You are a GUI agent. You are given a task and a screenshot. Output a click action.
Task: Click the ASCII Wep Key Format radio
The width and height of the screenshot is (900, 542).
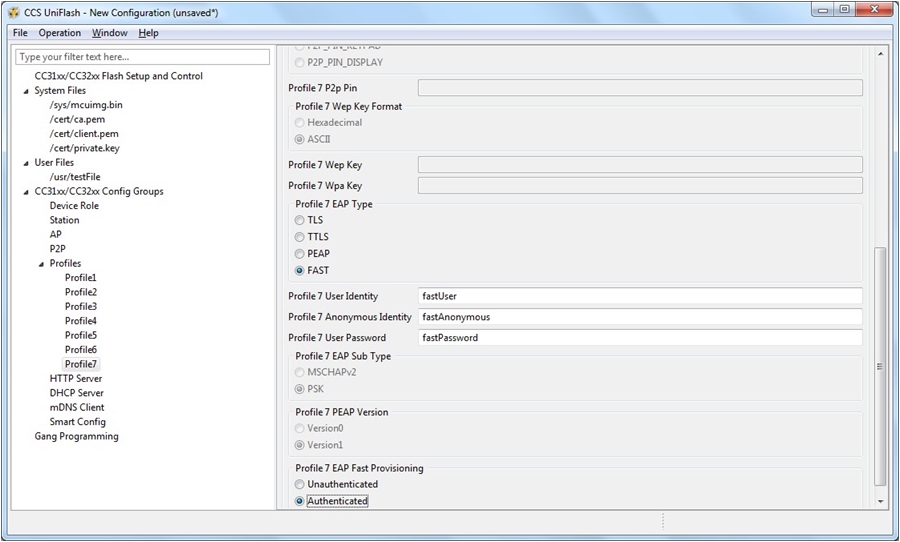(x=300, y=139)
